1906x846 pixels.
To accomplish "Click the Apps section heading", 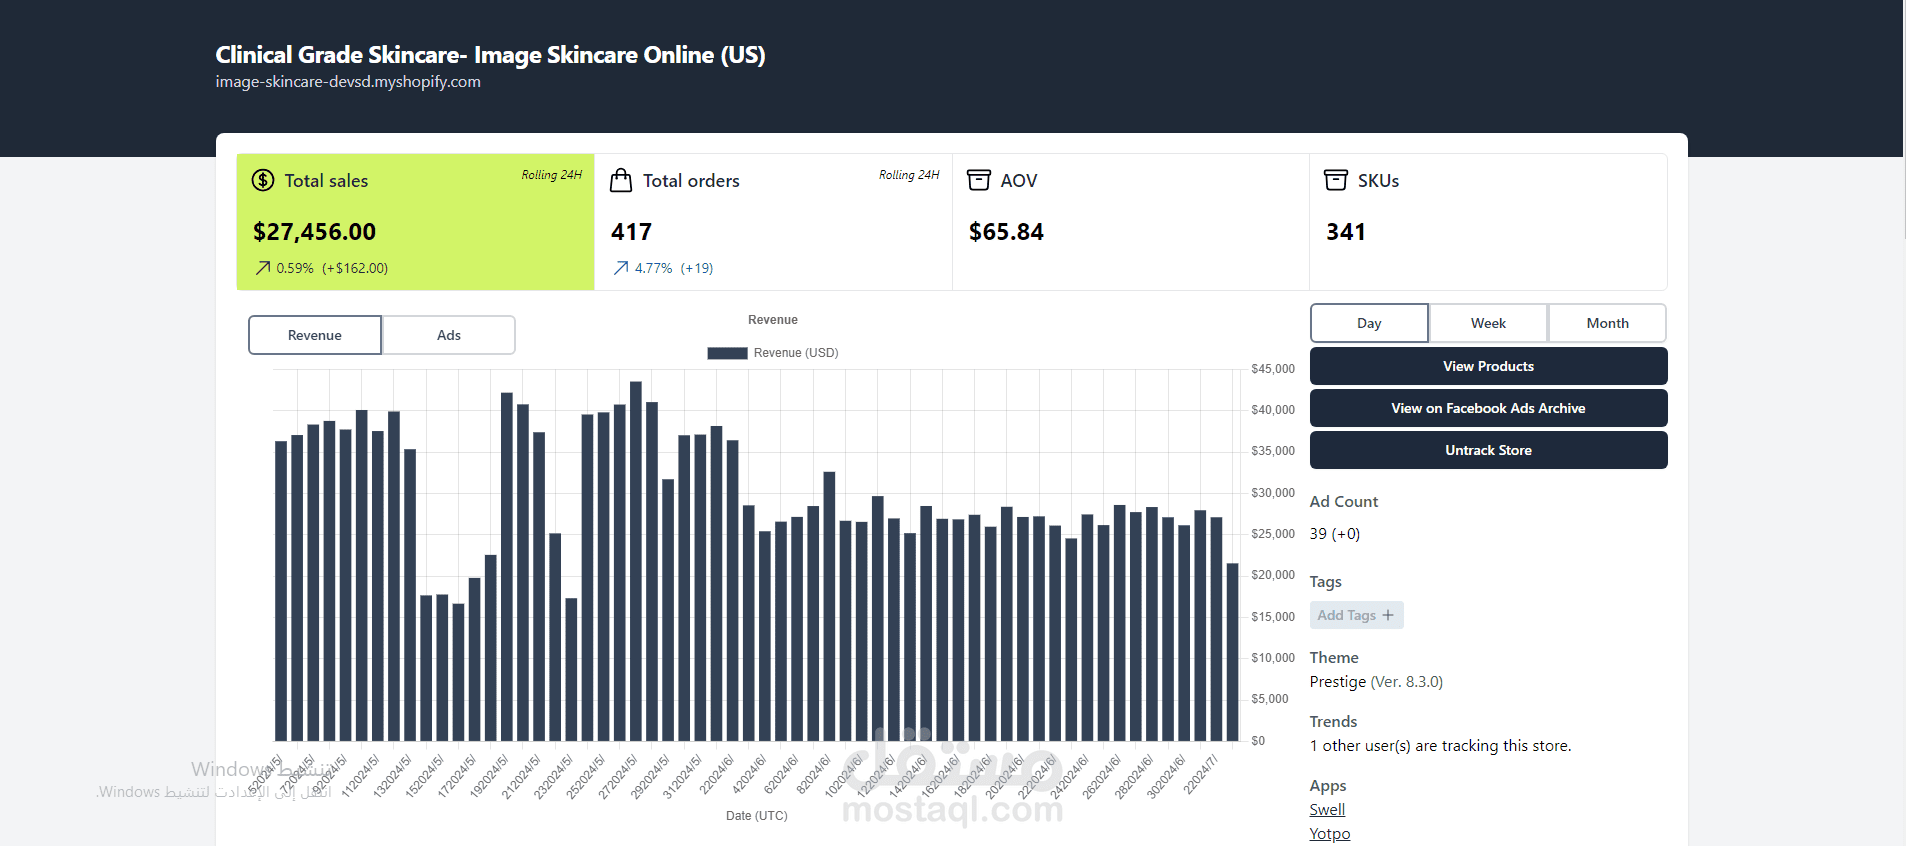I will (1328, 786).
